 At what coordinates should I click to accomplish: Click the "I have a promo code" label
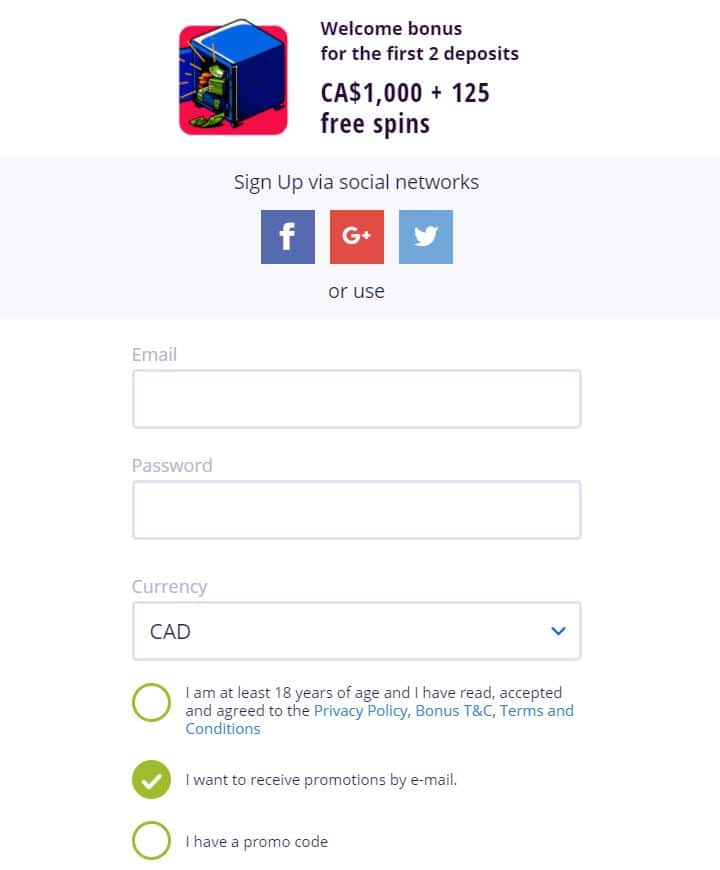pyautogui.click(x=256, y=842)
